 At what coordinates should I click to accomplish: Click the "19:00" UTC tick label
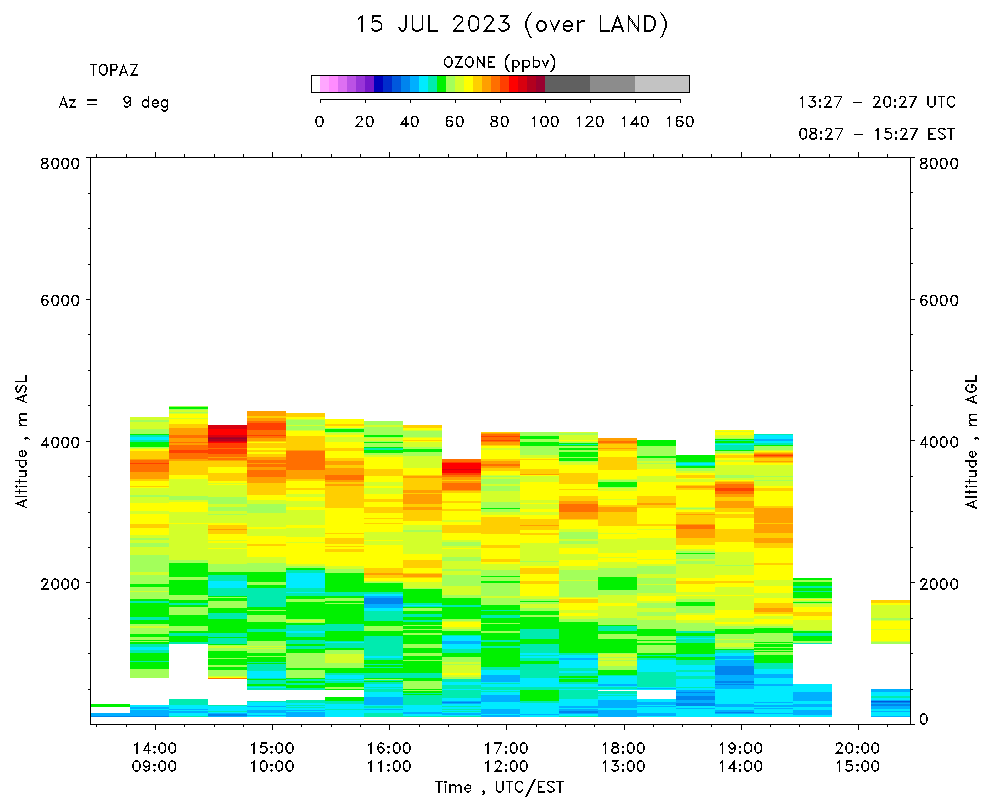pyautogui.click(x=740, y=748)
